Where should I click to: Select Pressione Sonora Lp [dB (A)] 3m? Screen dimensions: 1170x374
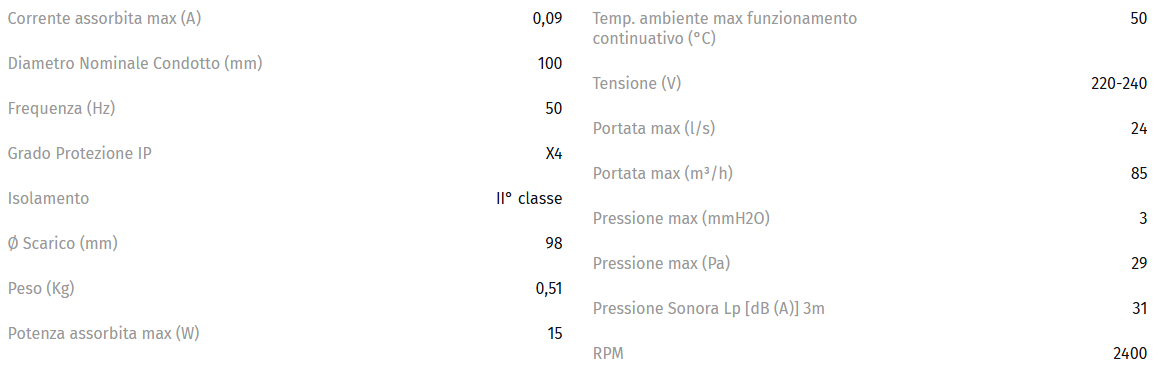[709, 308]
